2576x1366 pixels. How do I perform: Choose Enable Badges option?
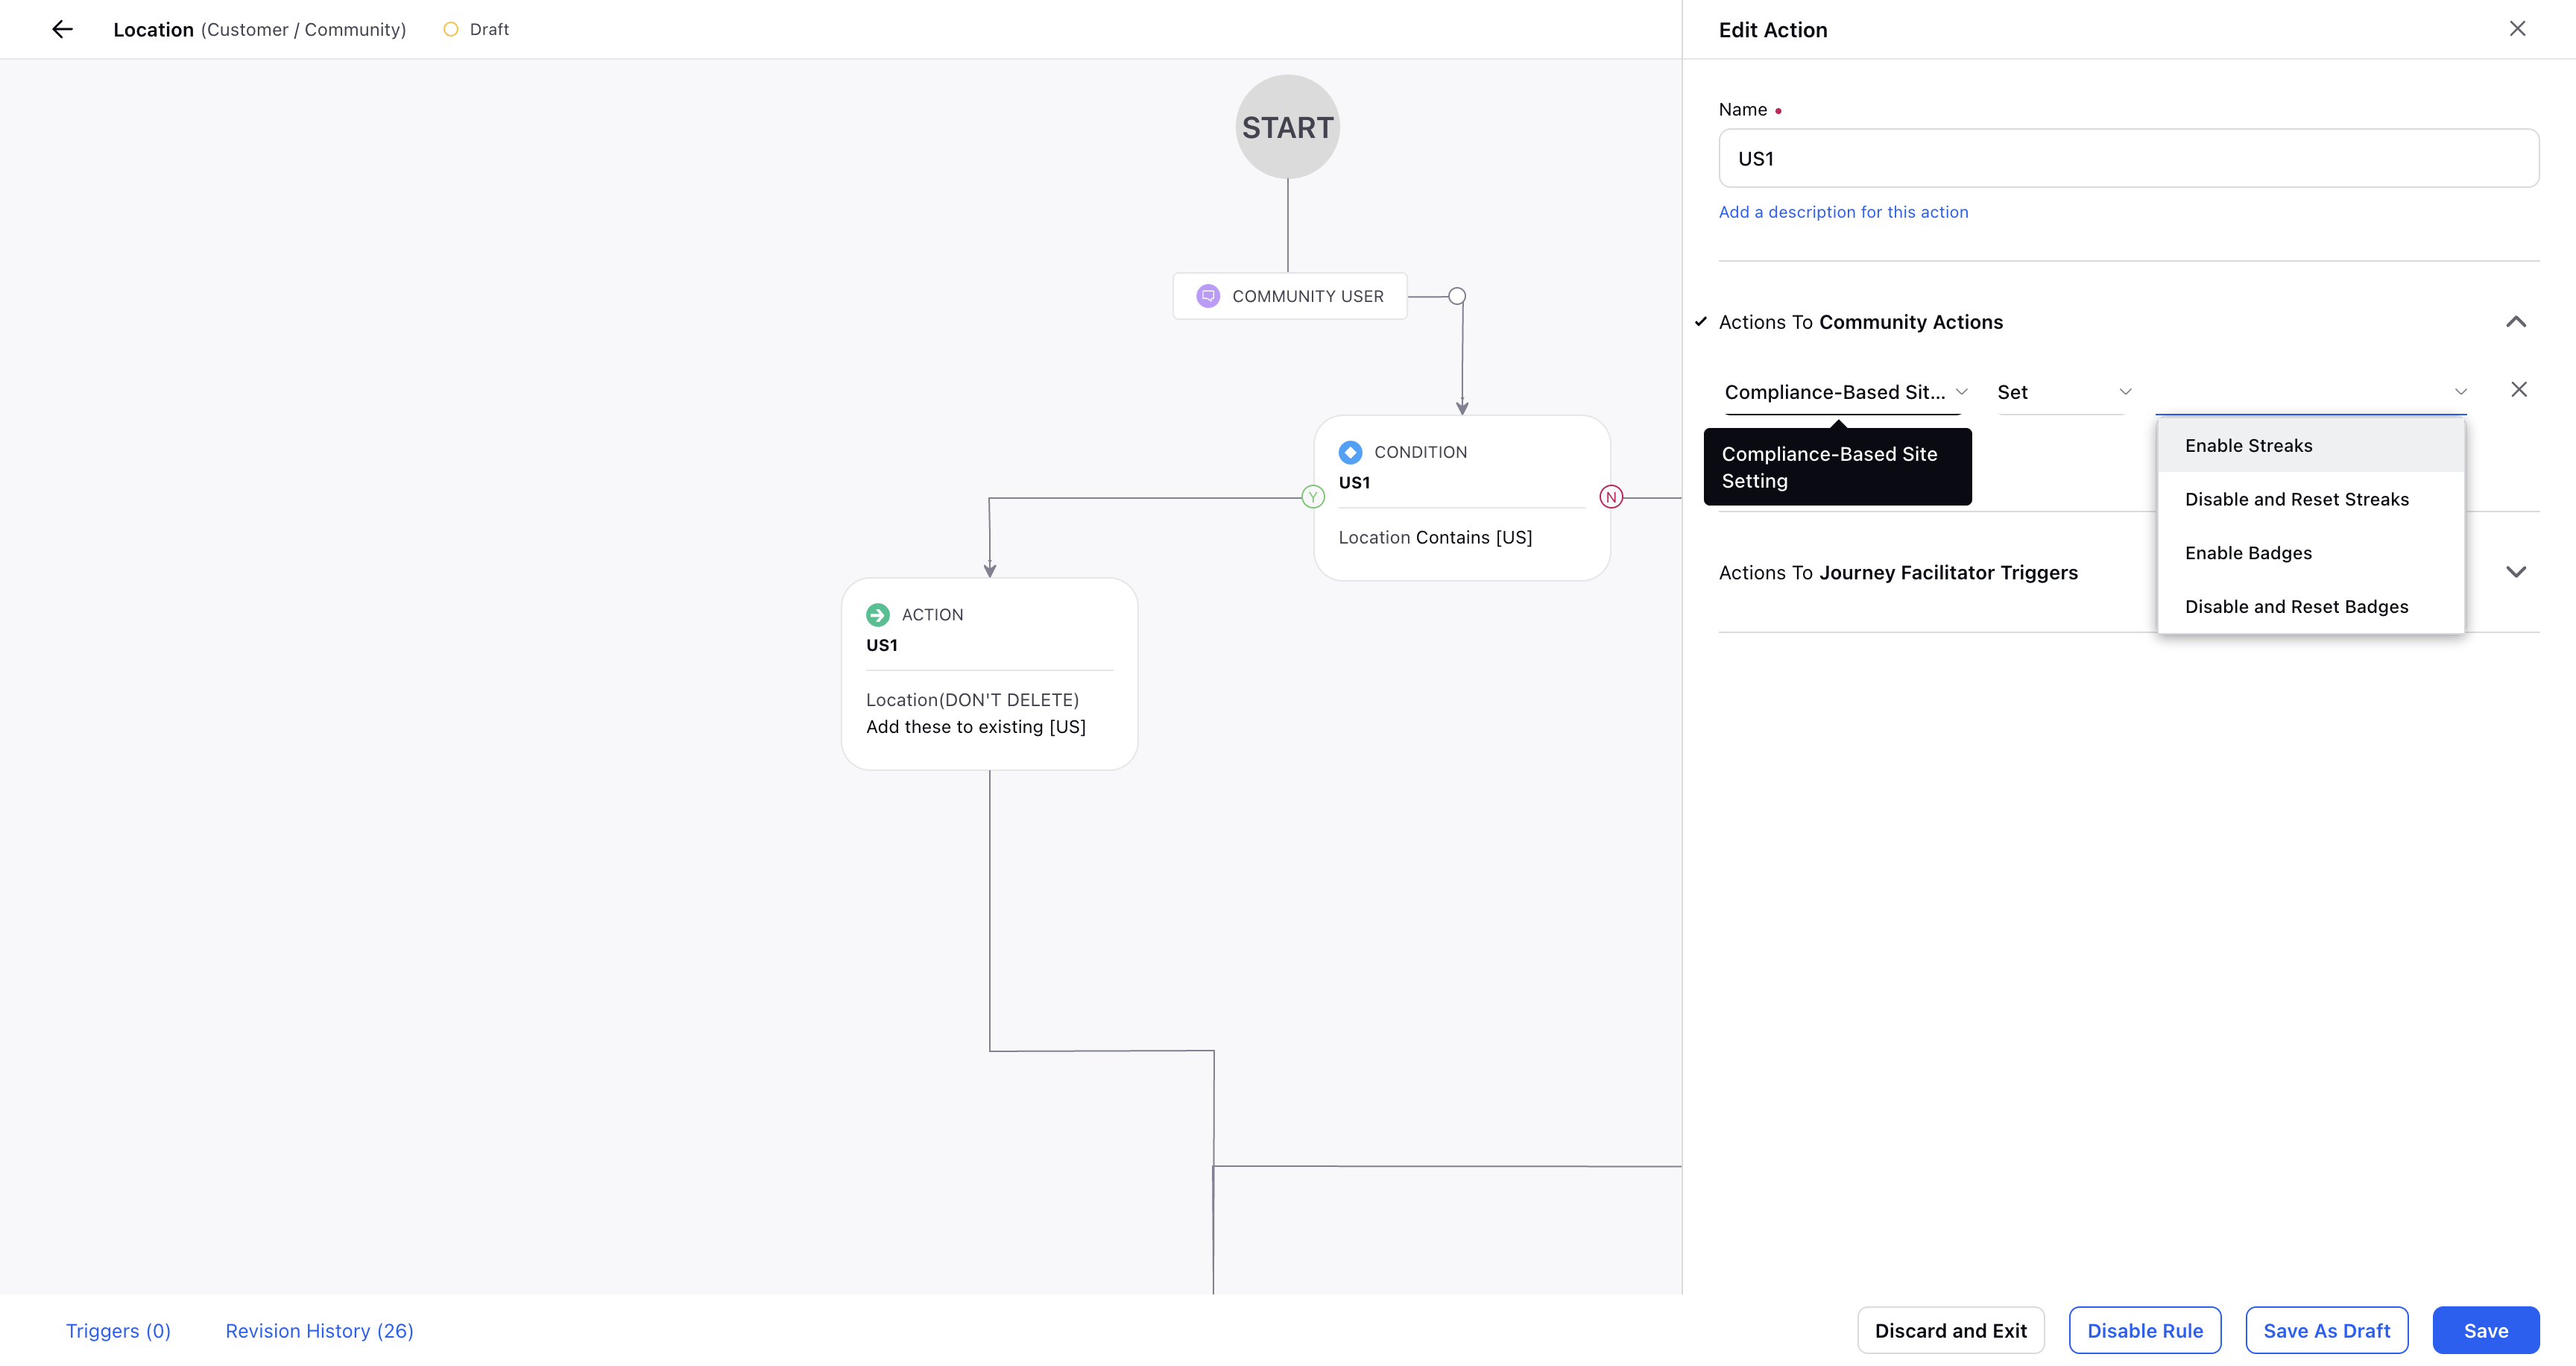coord(2310,553)
